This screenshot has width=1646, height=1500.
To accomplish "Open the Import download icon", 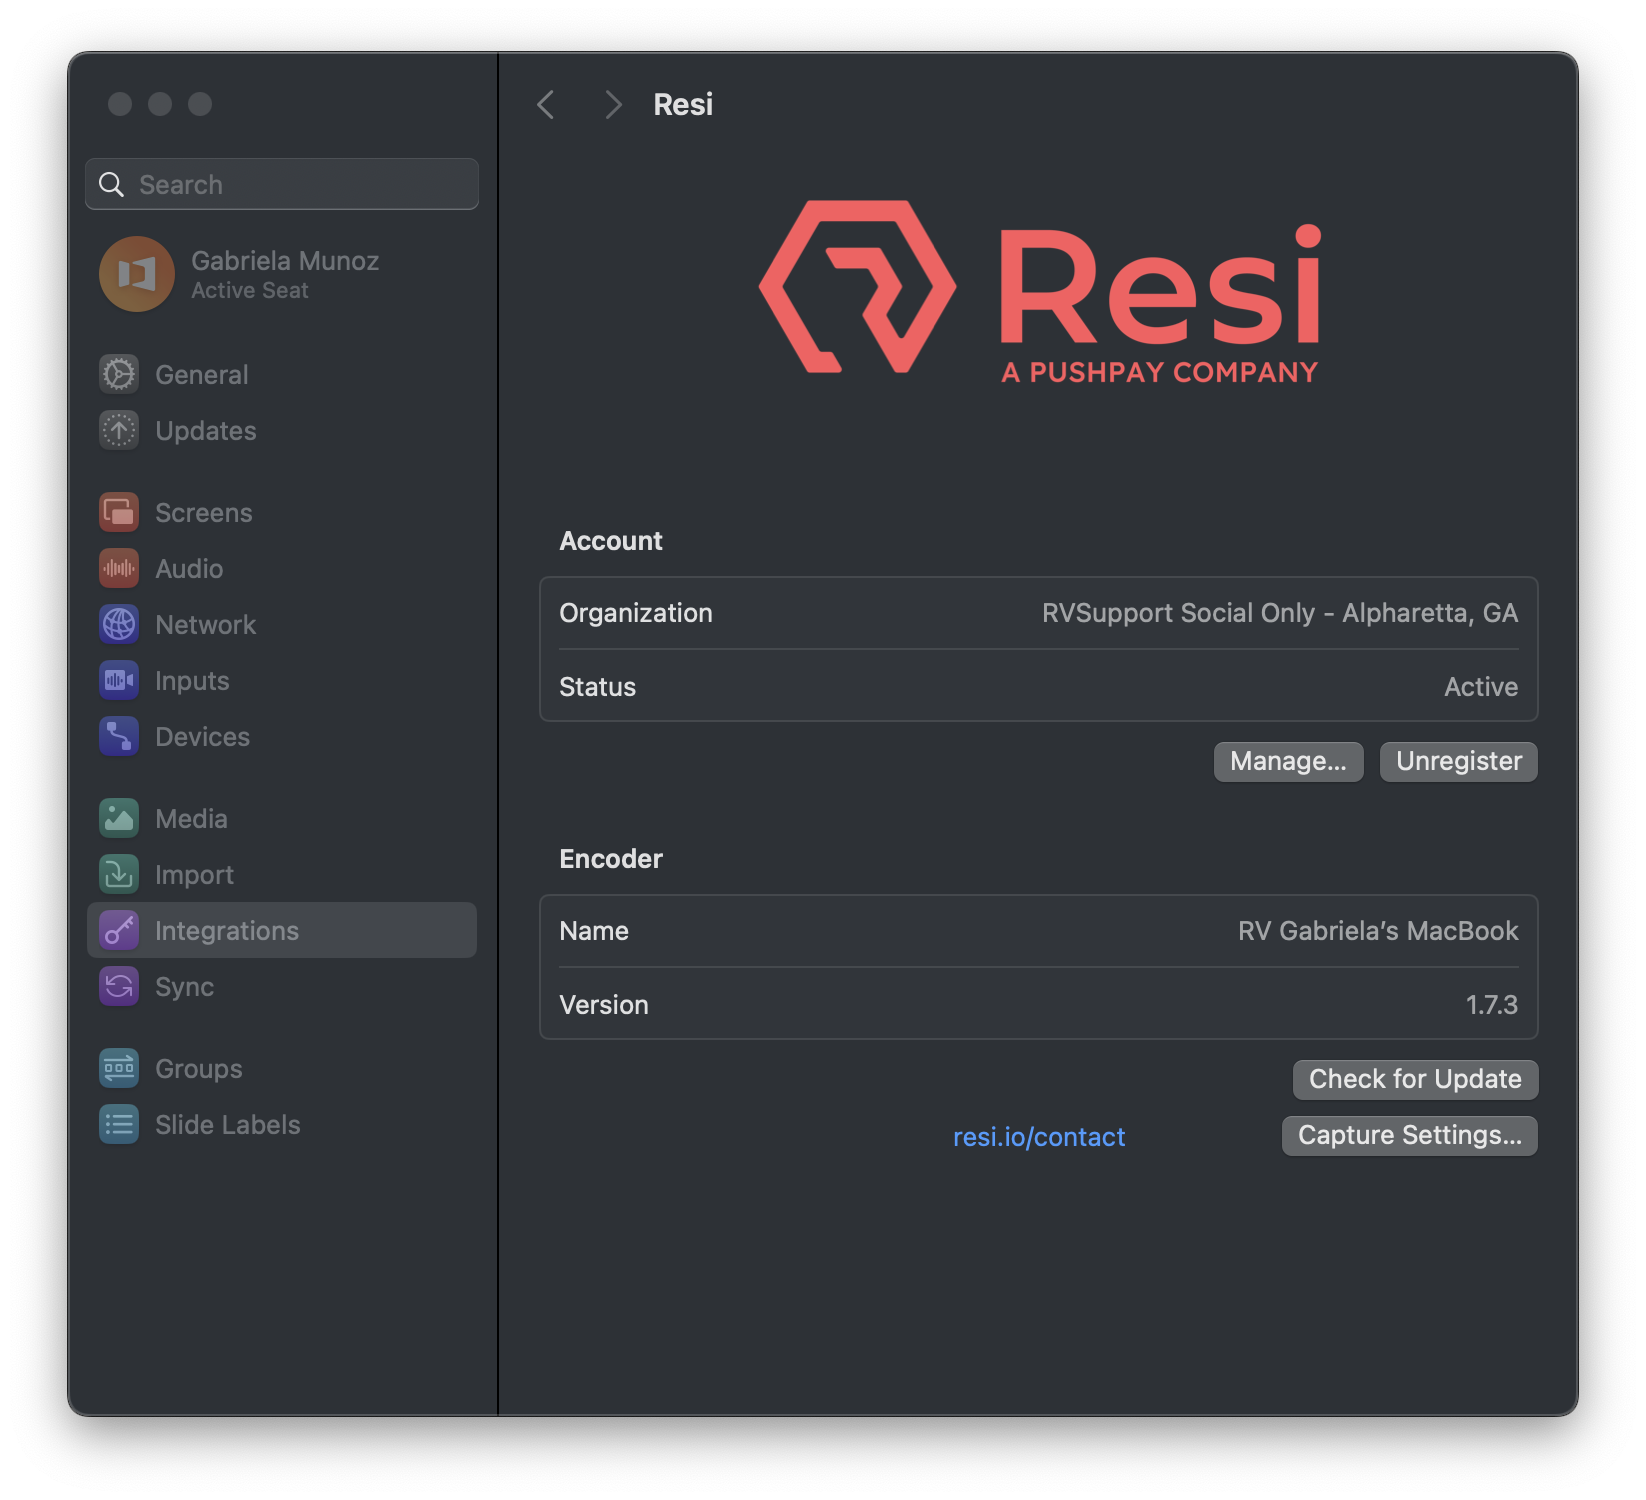I will click(119, 874).
